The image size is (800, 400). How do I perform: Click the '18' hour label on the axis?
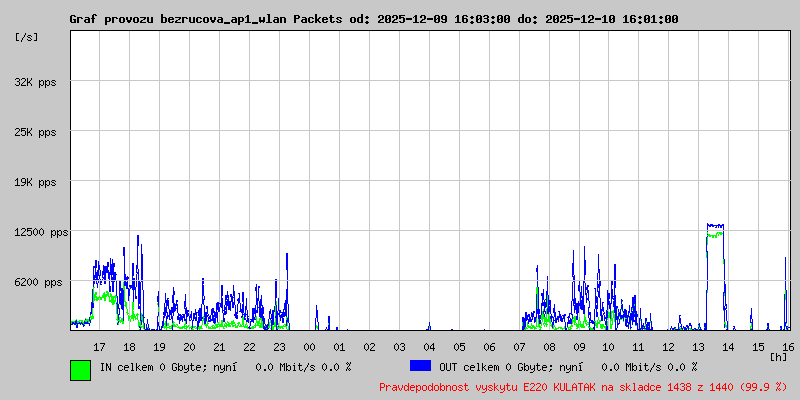coord(130,347)
